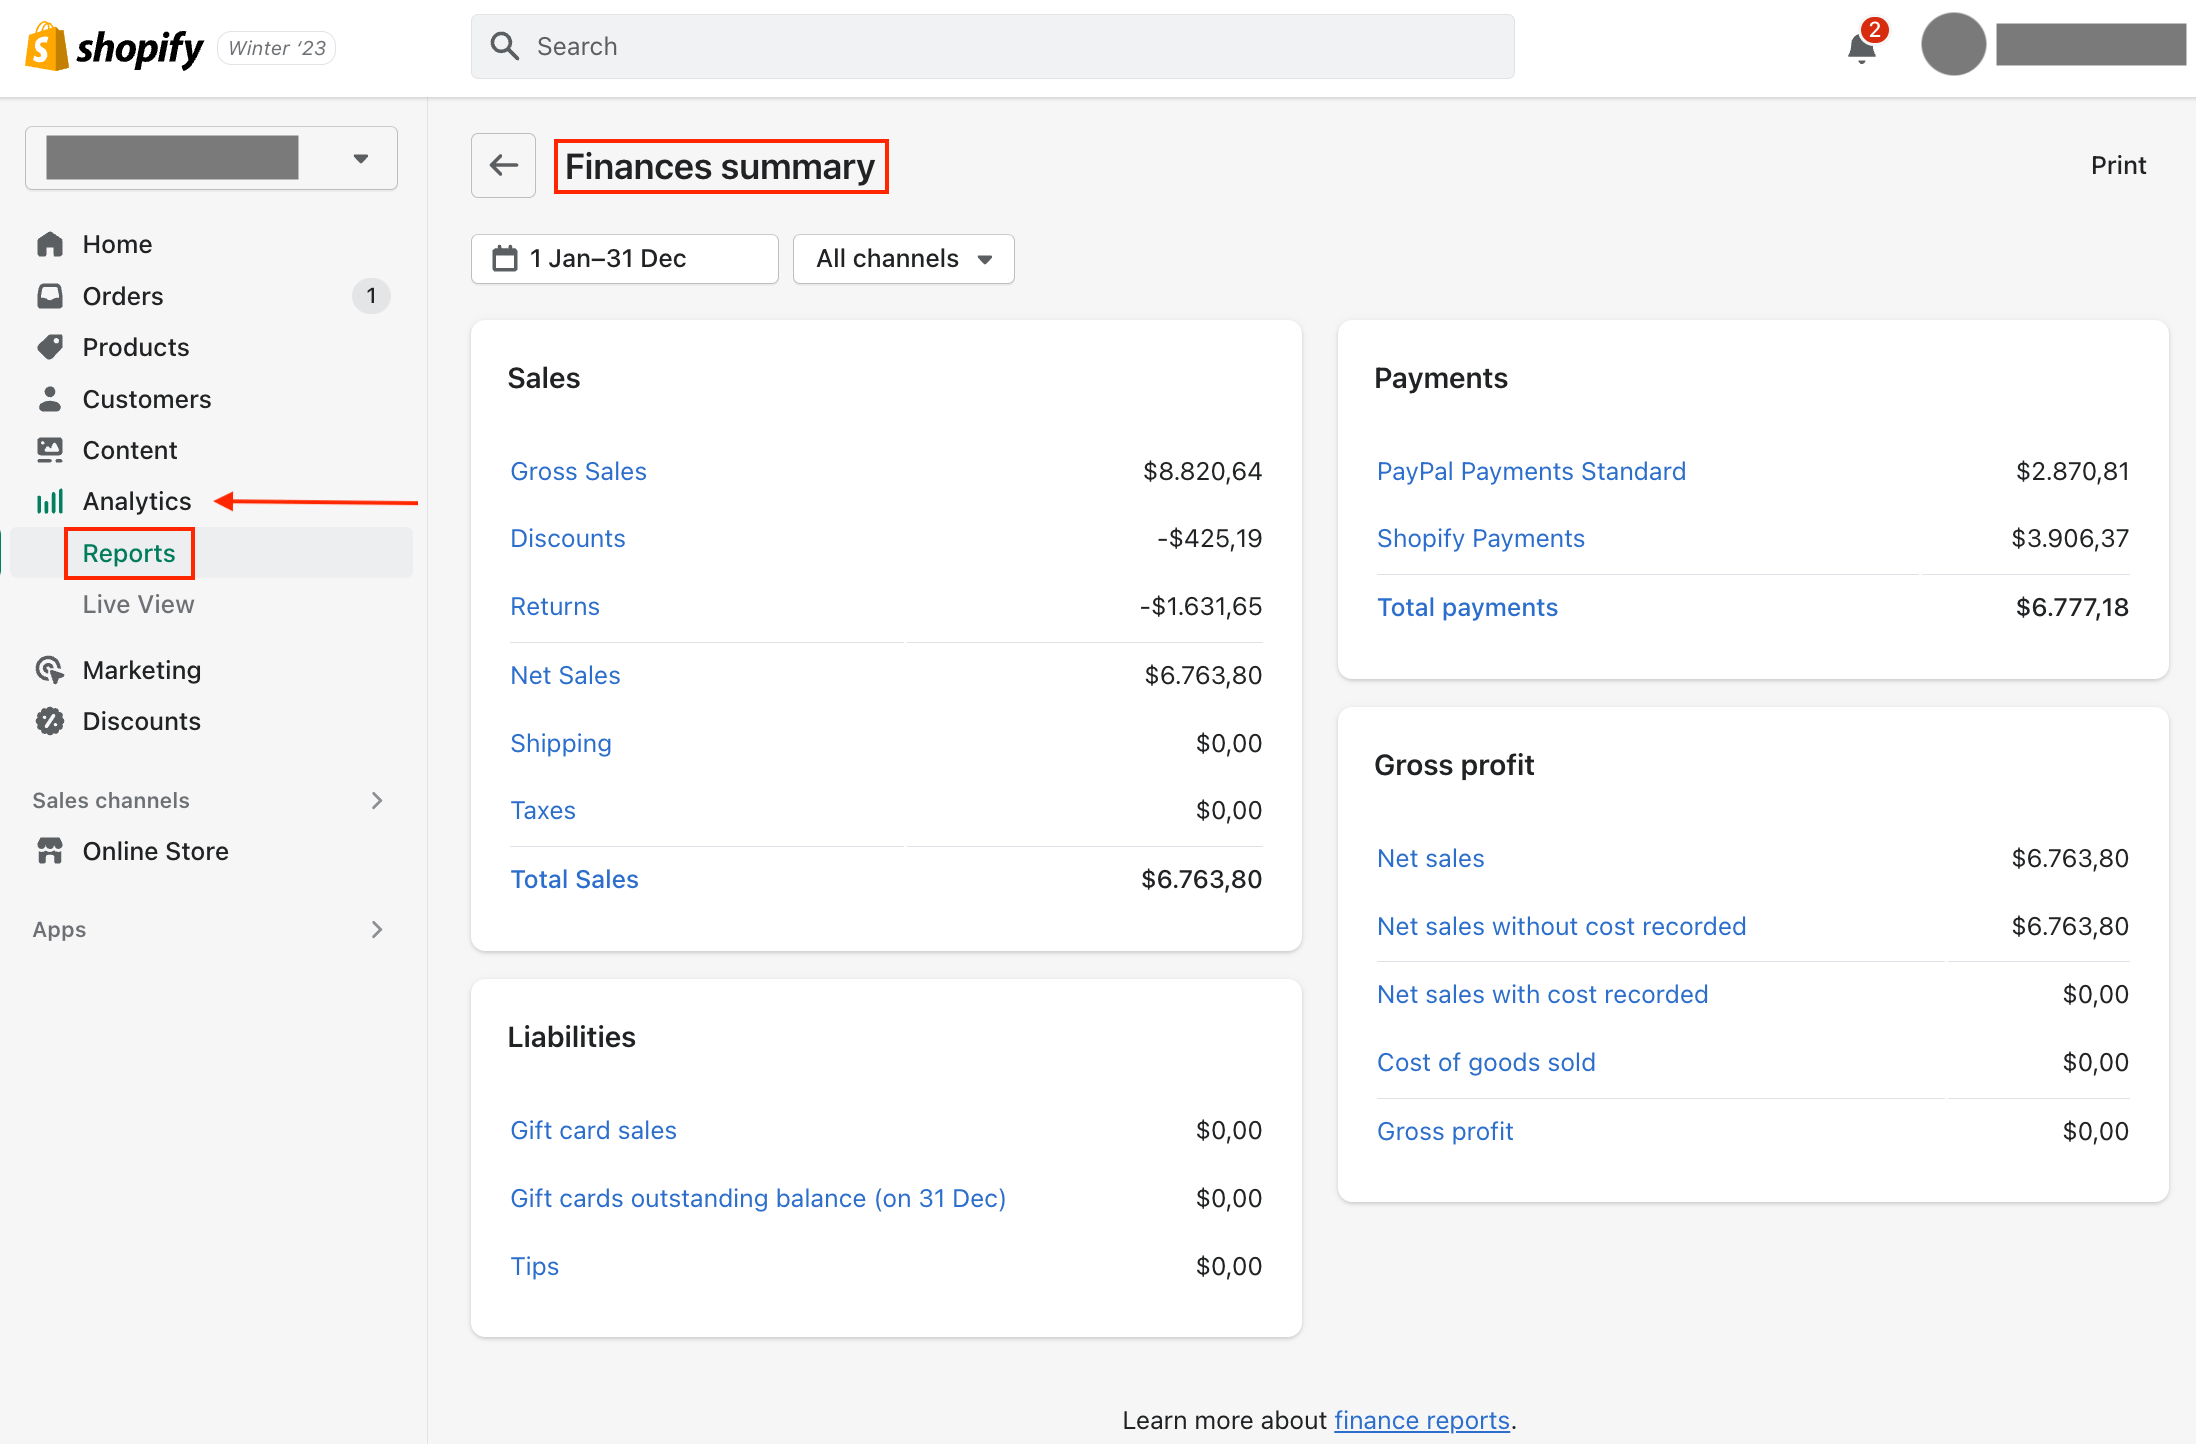Select the Online Store channel
This screenshot has height=1444, width=2196.
(156, 849)
